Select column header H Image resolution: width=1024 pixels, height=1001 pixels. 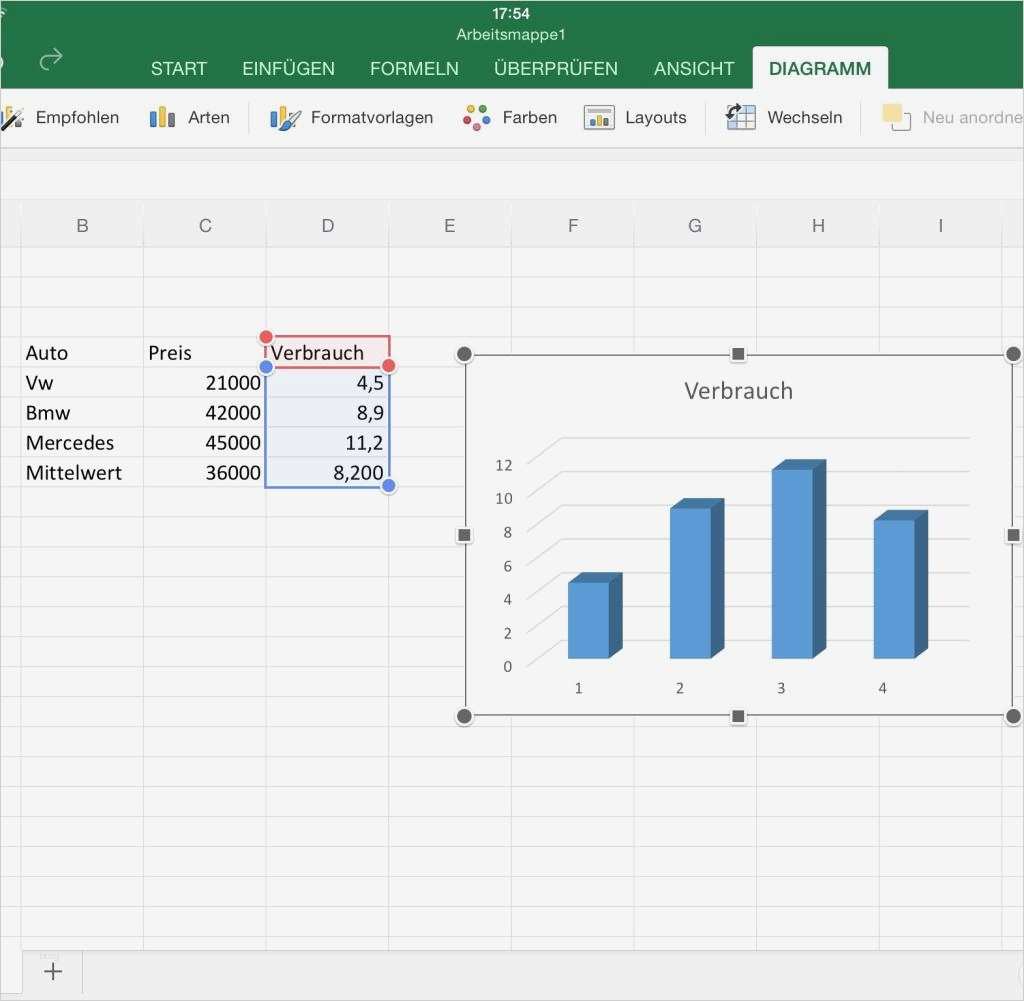coord(818,225)
